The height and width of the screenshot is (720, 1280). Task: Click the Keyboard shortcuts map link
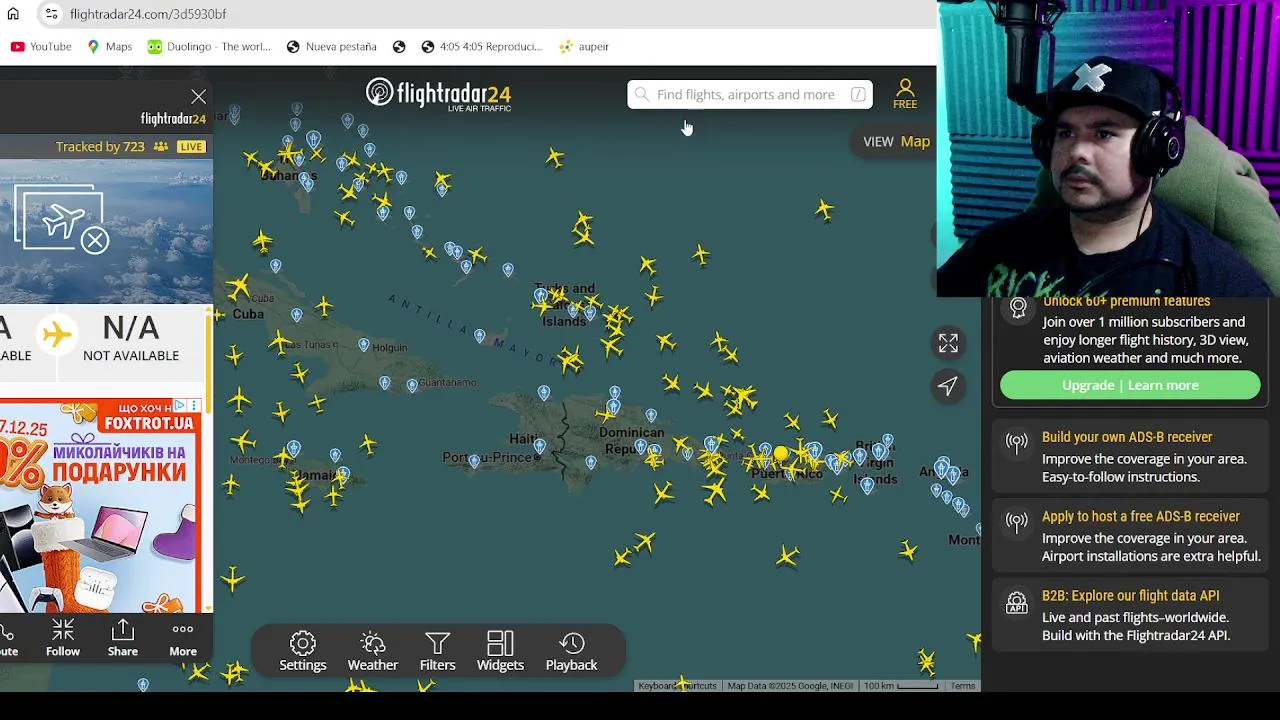(677, 686)
